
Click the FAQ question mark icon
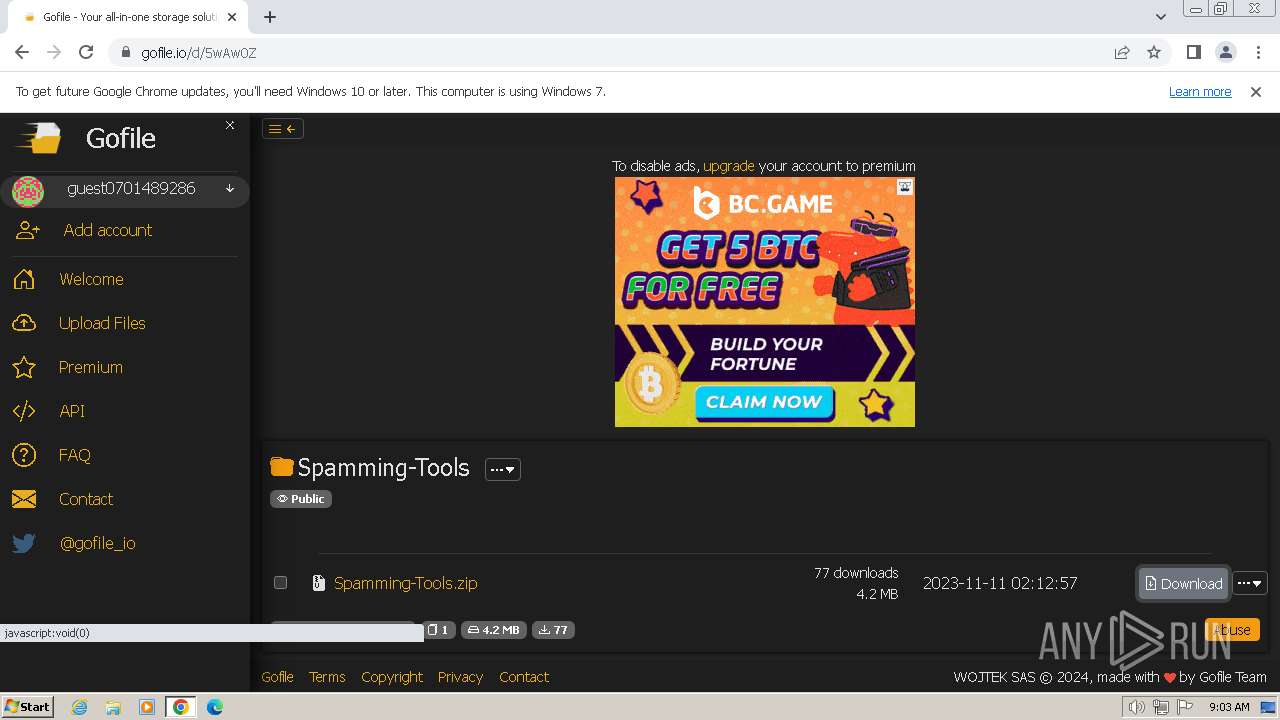[x=24, y=455]
